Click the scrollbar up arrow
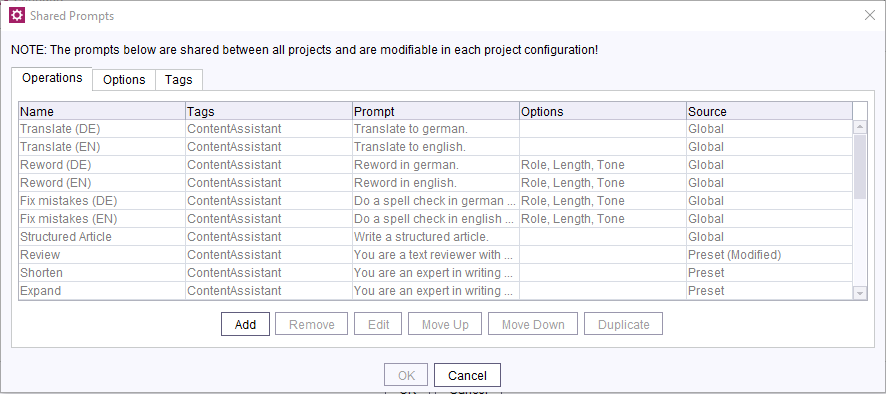886x394 pixels. tap(859, 127)
